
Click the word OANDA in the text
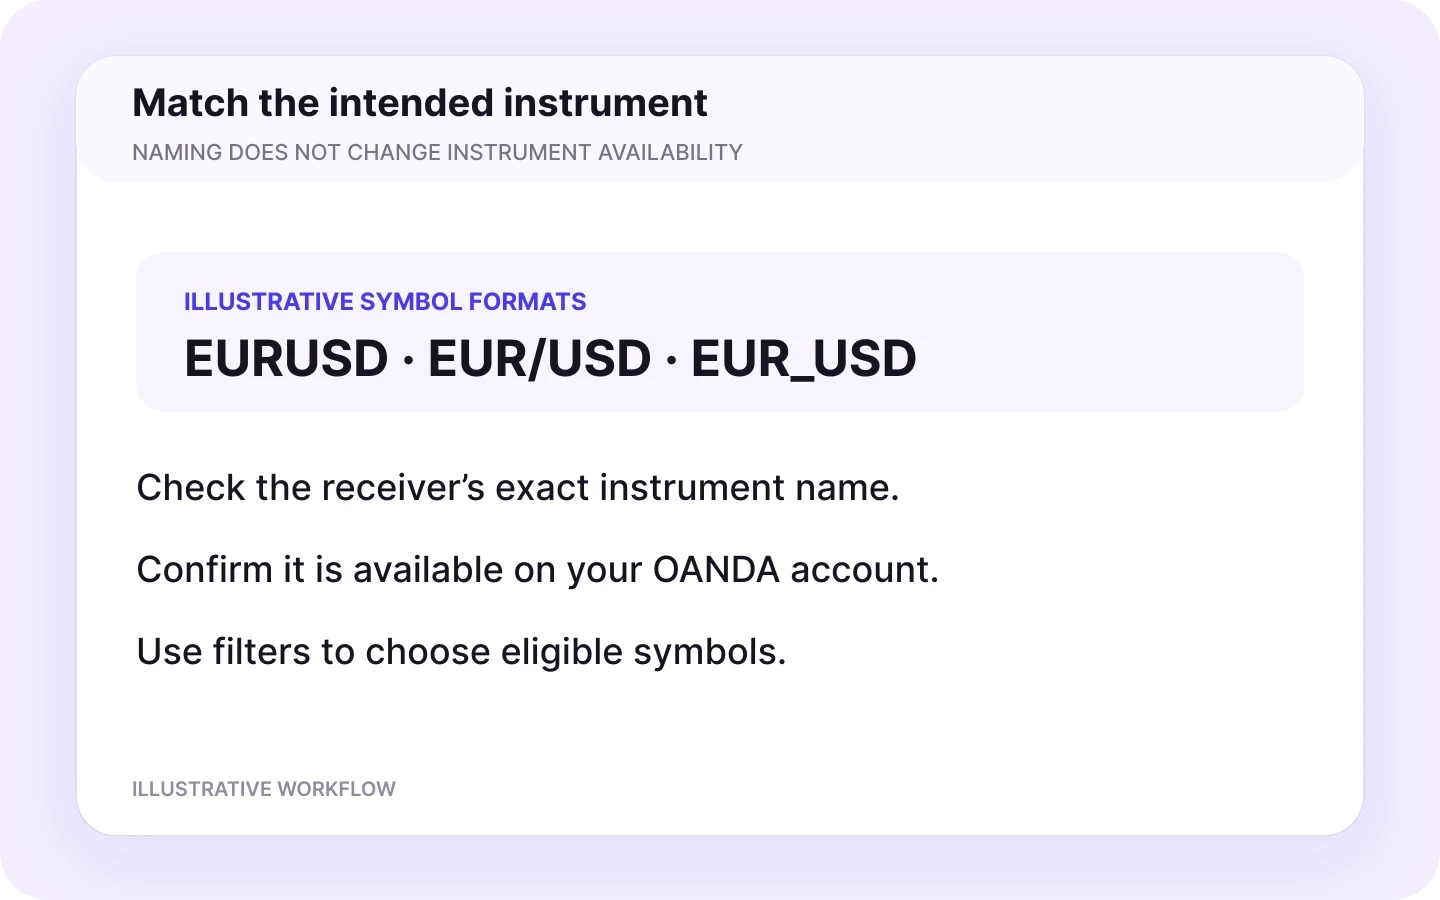pos(716,570)
